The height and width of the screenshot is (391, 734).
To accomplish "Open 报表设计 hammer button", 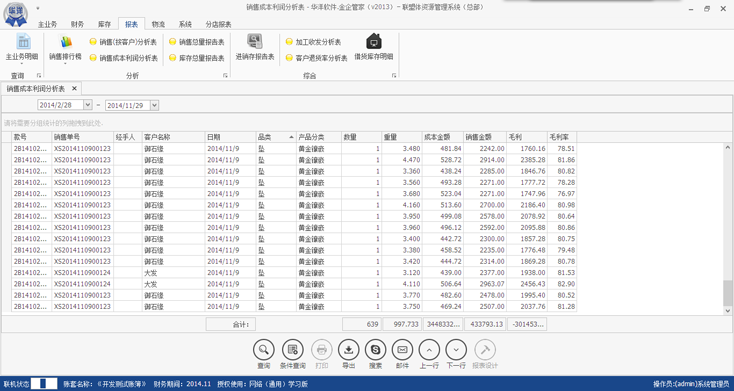I will (485, 349).
